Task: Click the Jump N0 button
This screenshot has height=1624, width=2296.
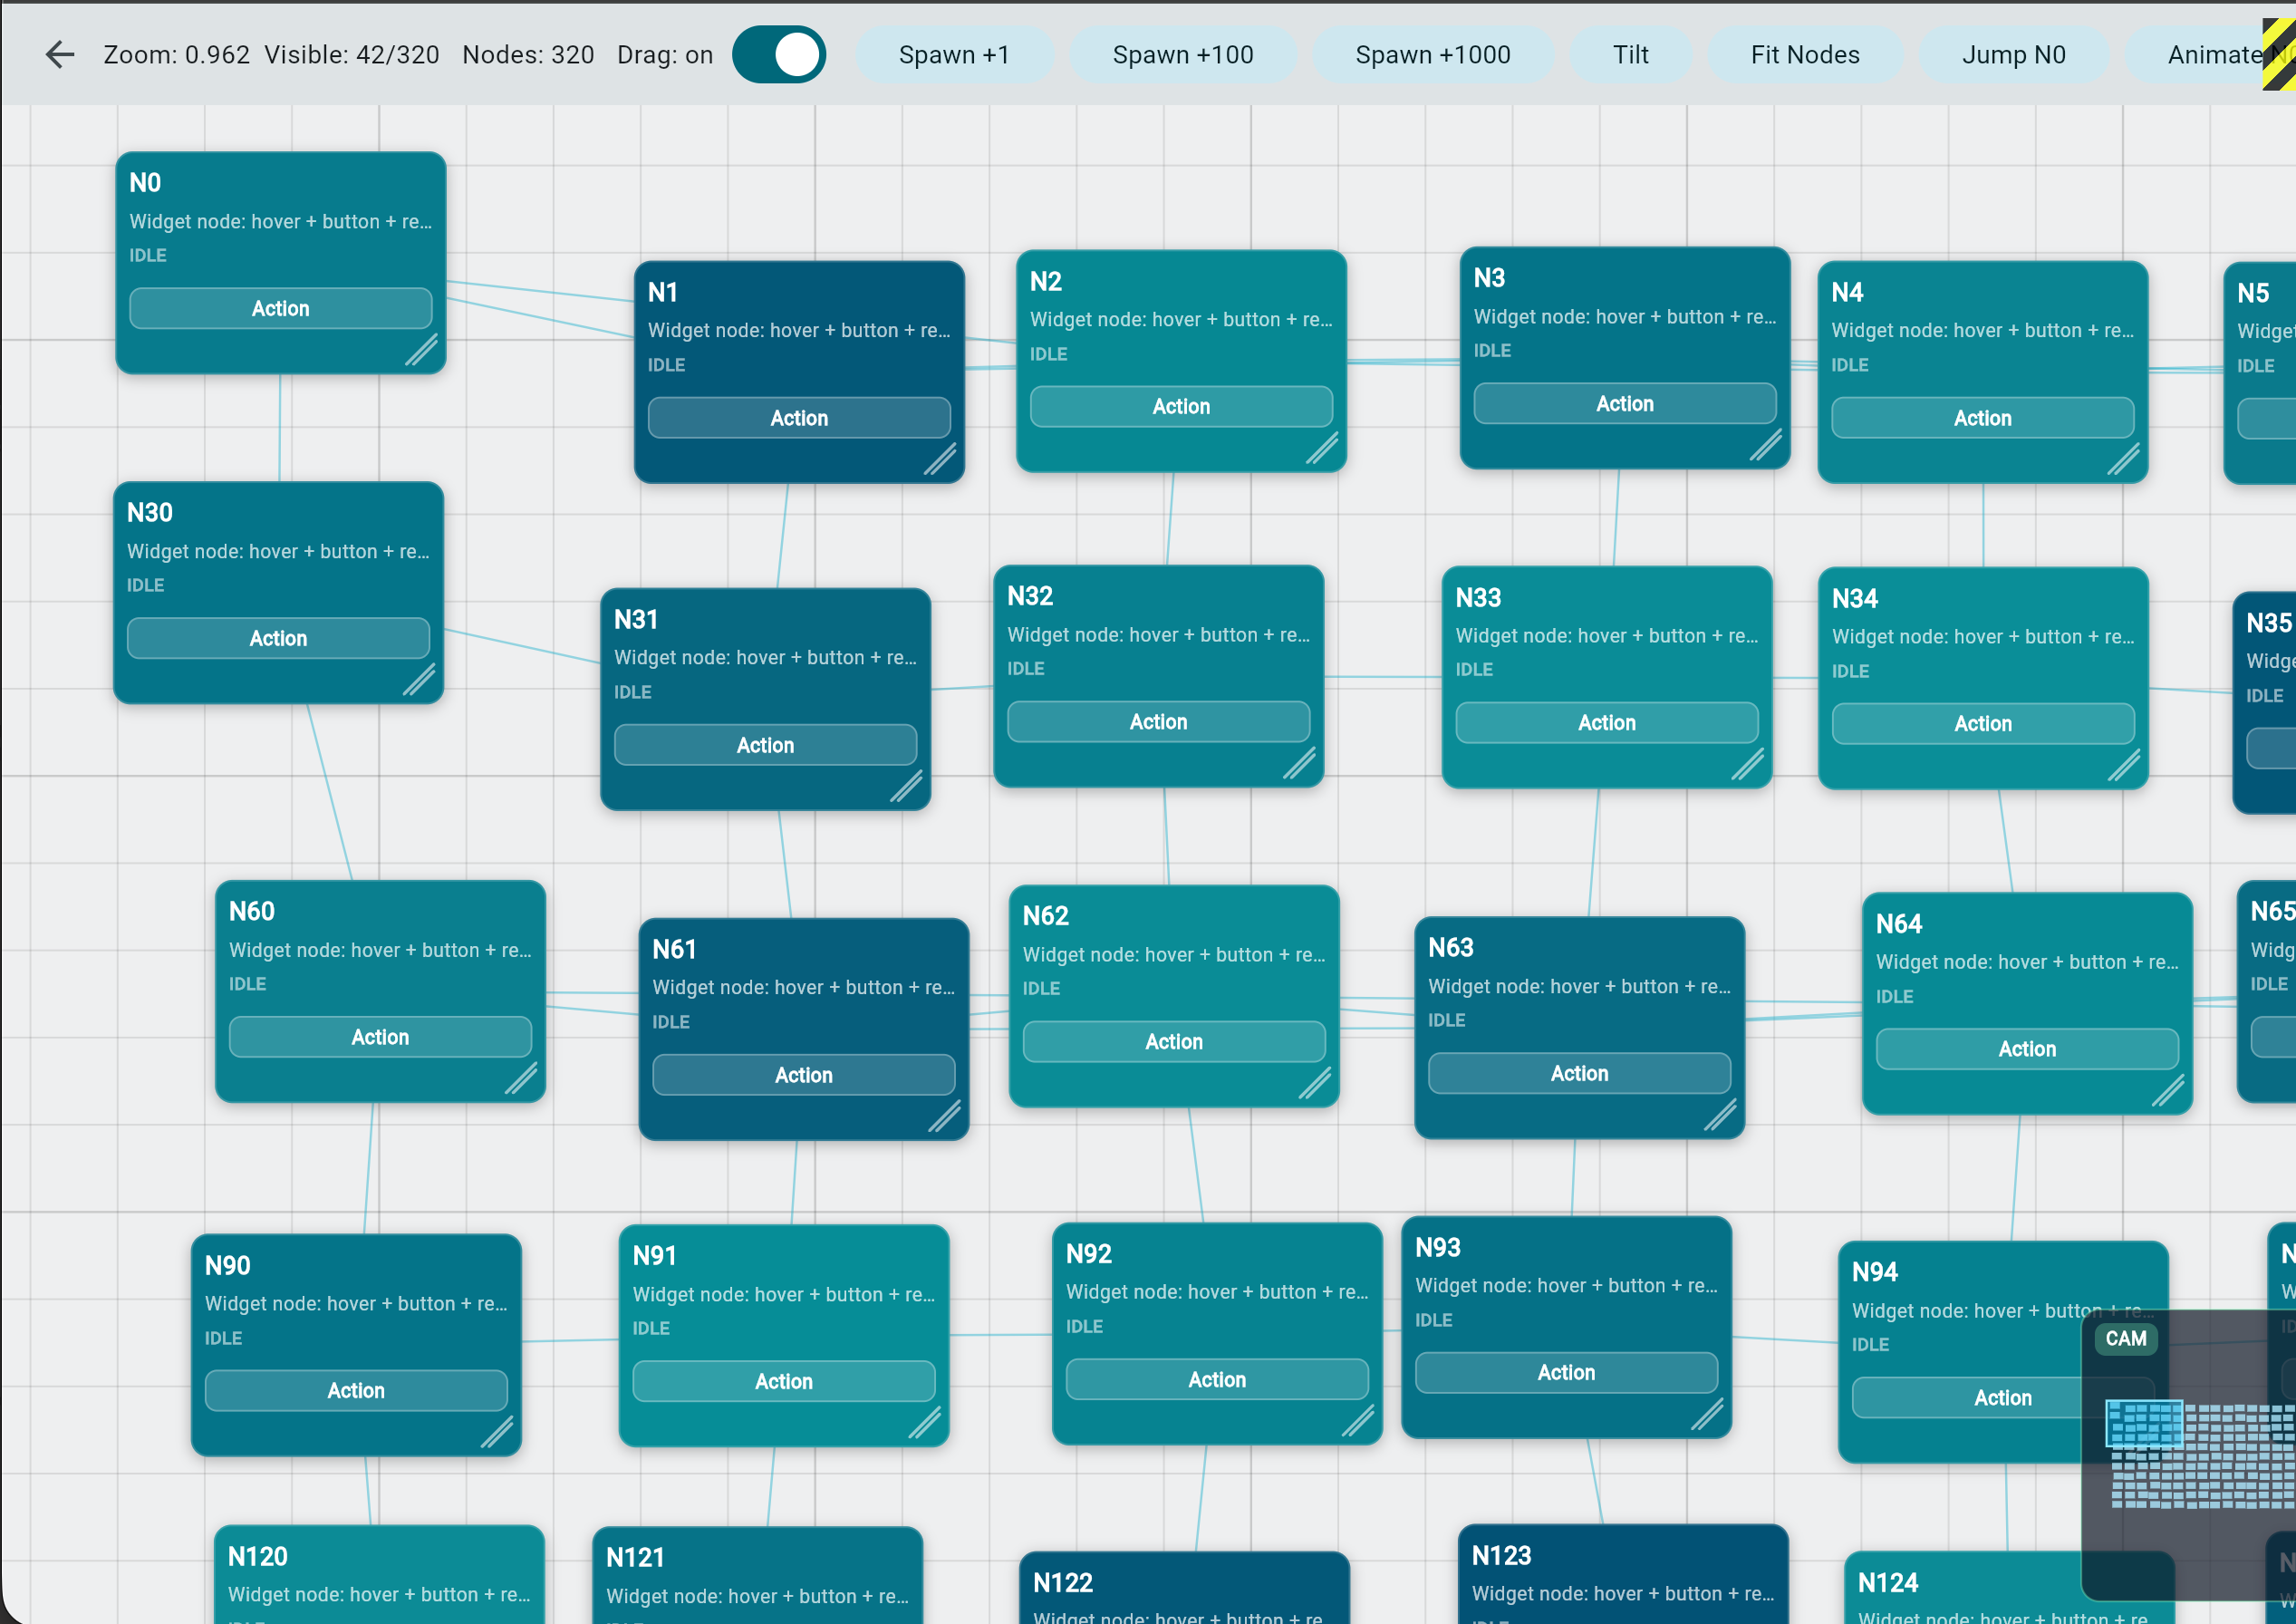Action: tap(2012, 54)
